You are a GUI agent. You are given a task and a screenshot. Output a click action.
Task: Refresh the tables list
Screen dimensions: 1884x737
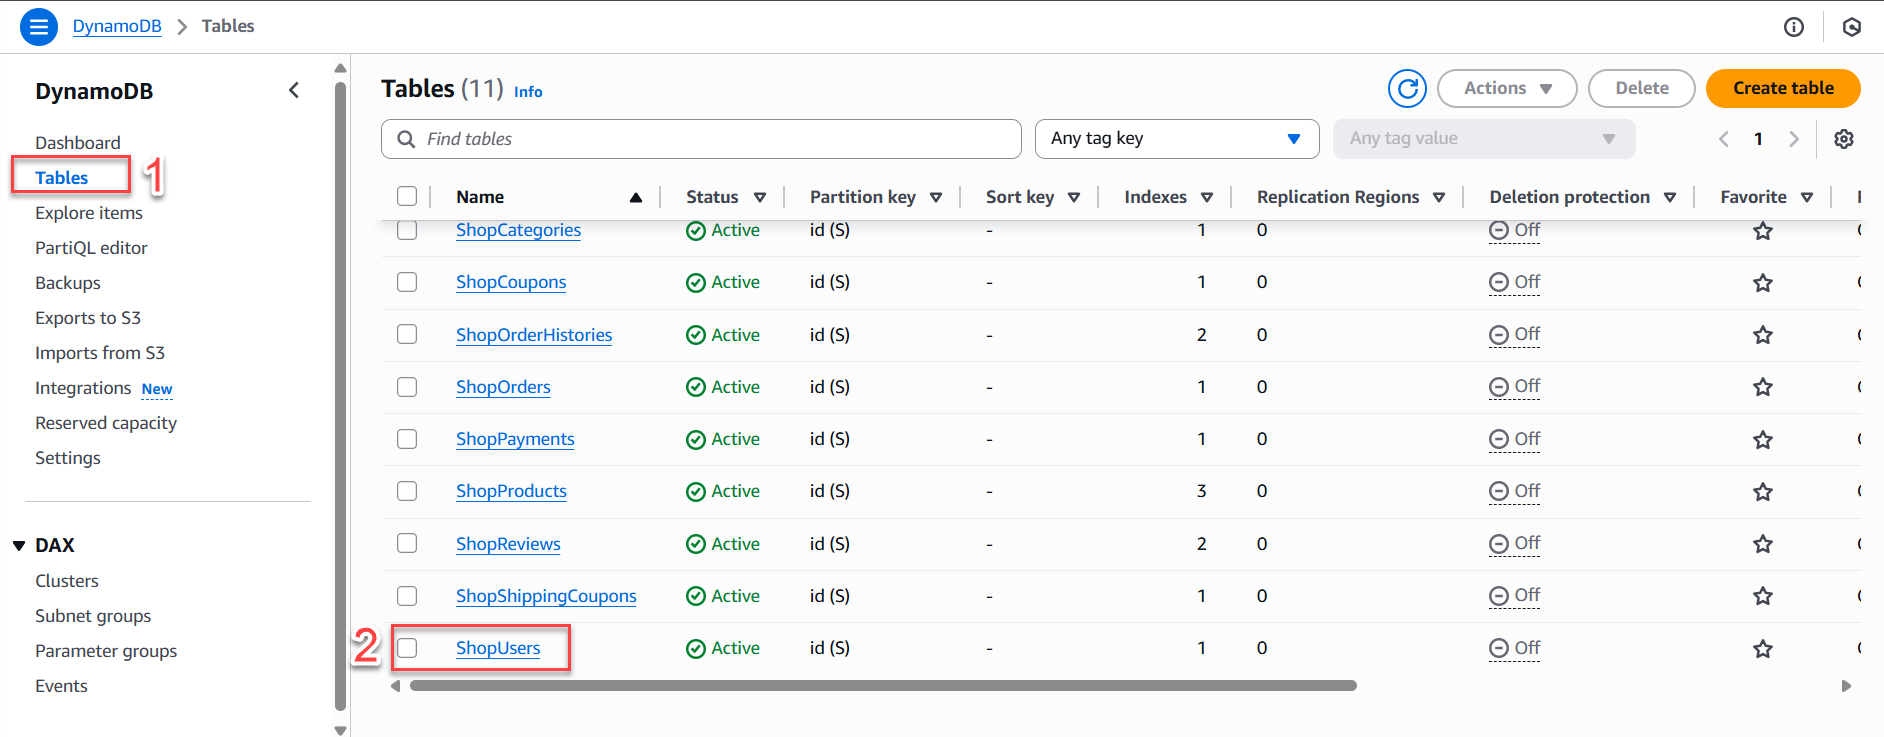[1407, 88]
